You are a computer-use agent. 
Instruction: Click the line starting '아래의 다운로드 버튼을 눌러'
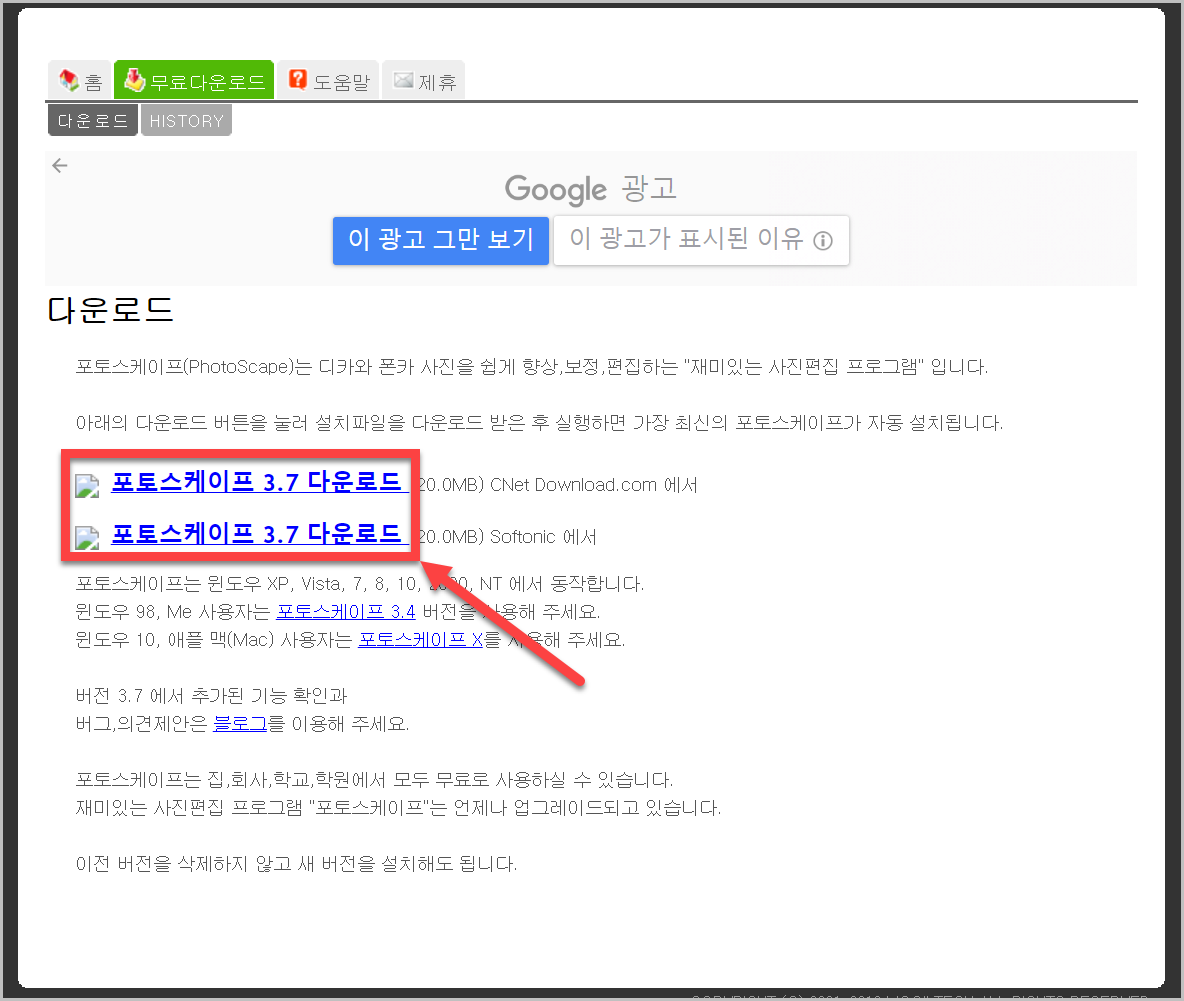click(x=539, y=423)
